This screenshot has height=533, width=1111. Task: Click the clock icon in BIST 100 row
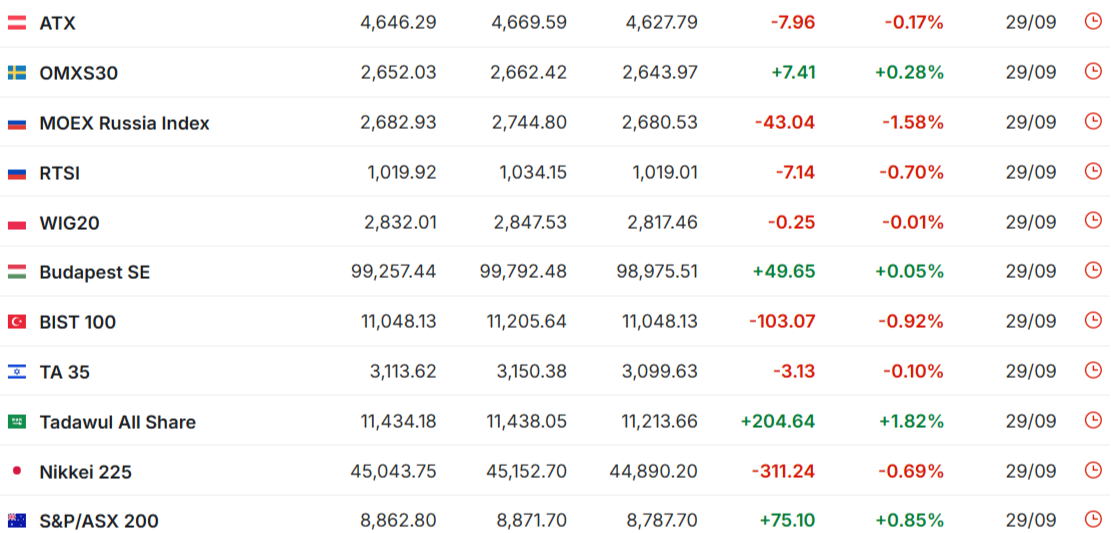tap(1093, 320)
